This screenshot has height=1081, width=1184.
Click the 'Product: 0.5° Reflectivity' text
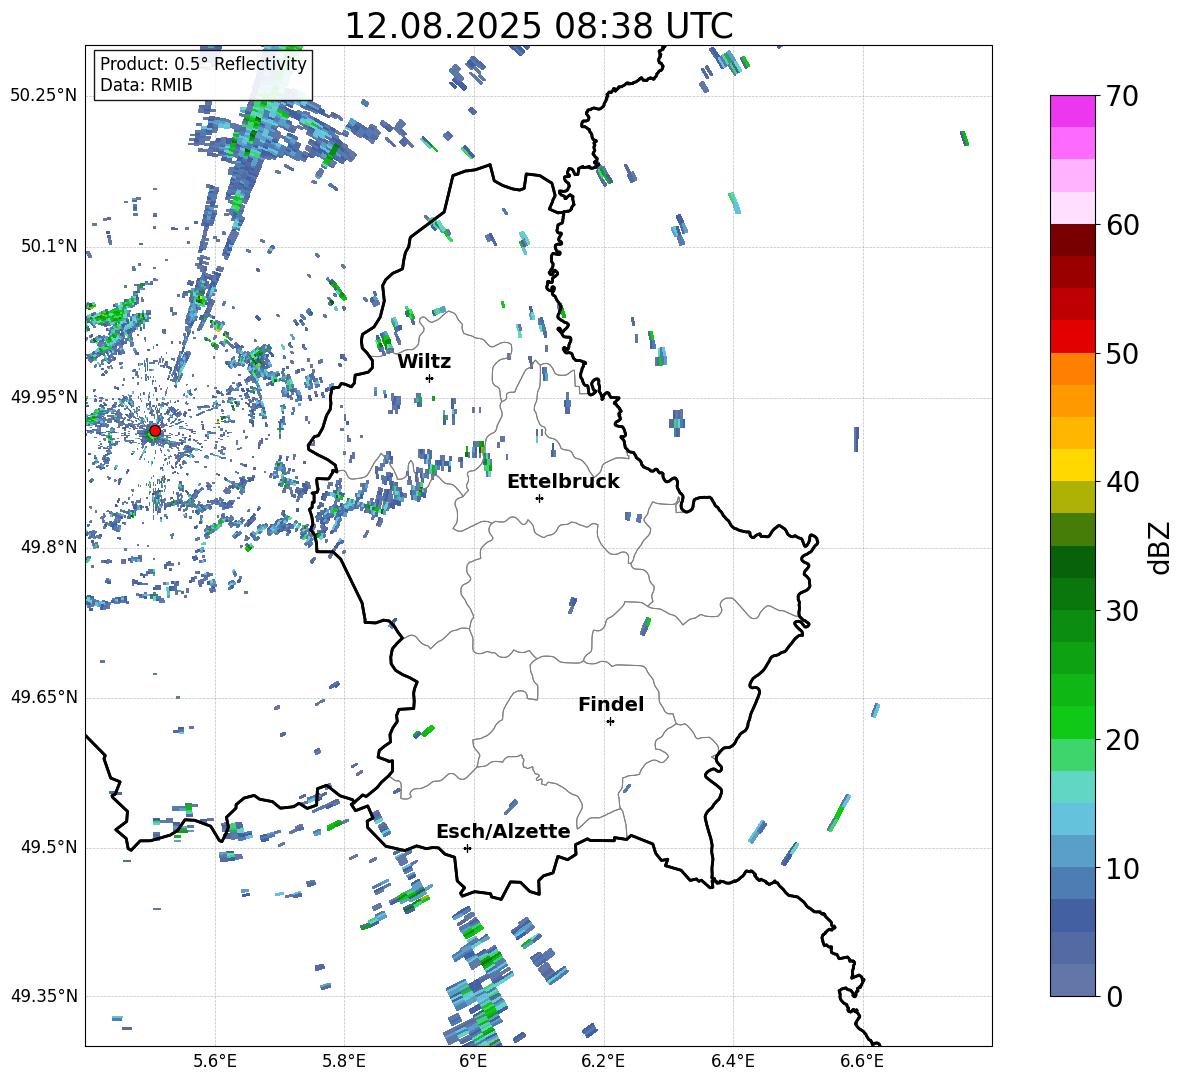point(203,63)
